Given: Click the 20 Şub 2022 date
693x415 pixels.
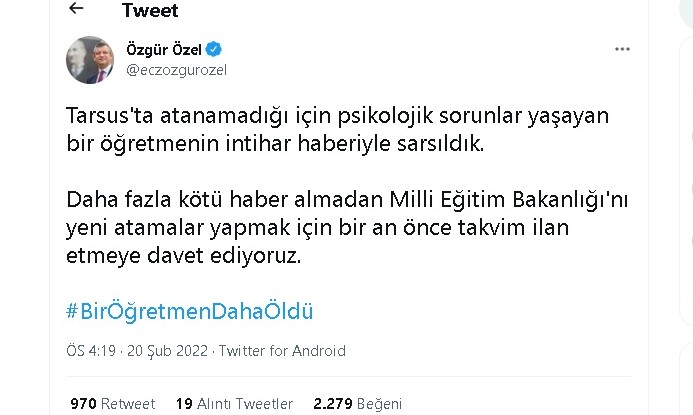Looking at the screenshot, I should 170,351.
